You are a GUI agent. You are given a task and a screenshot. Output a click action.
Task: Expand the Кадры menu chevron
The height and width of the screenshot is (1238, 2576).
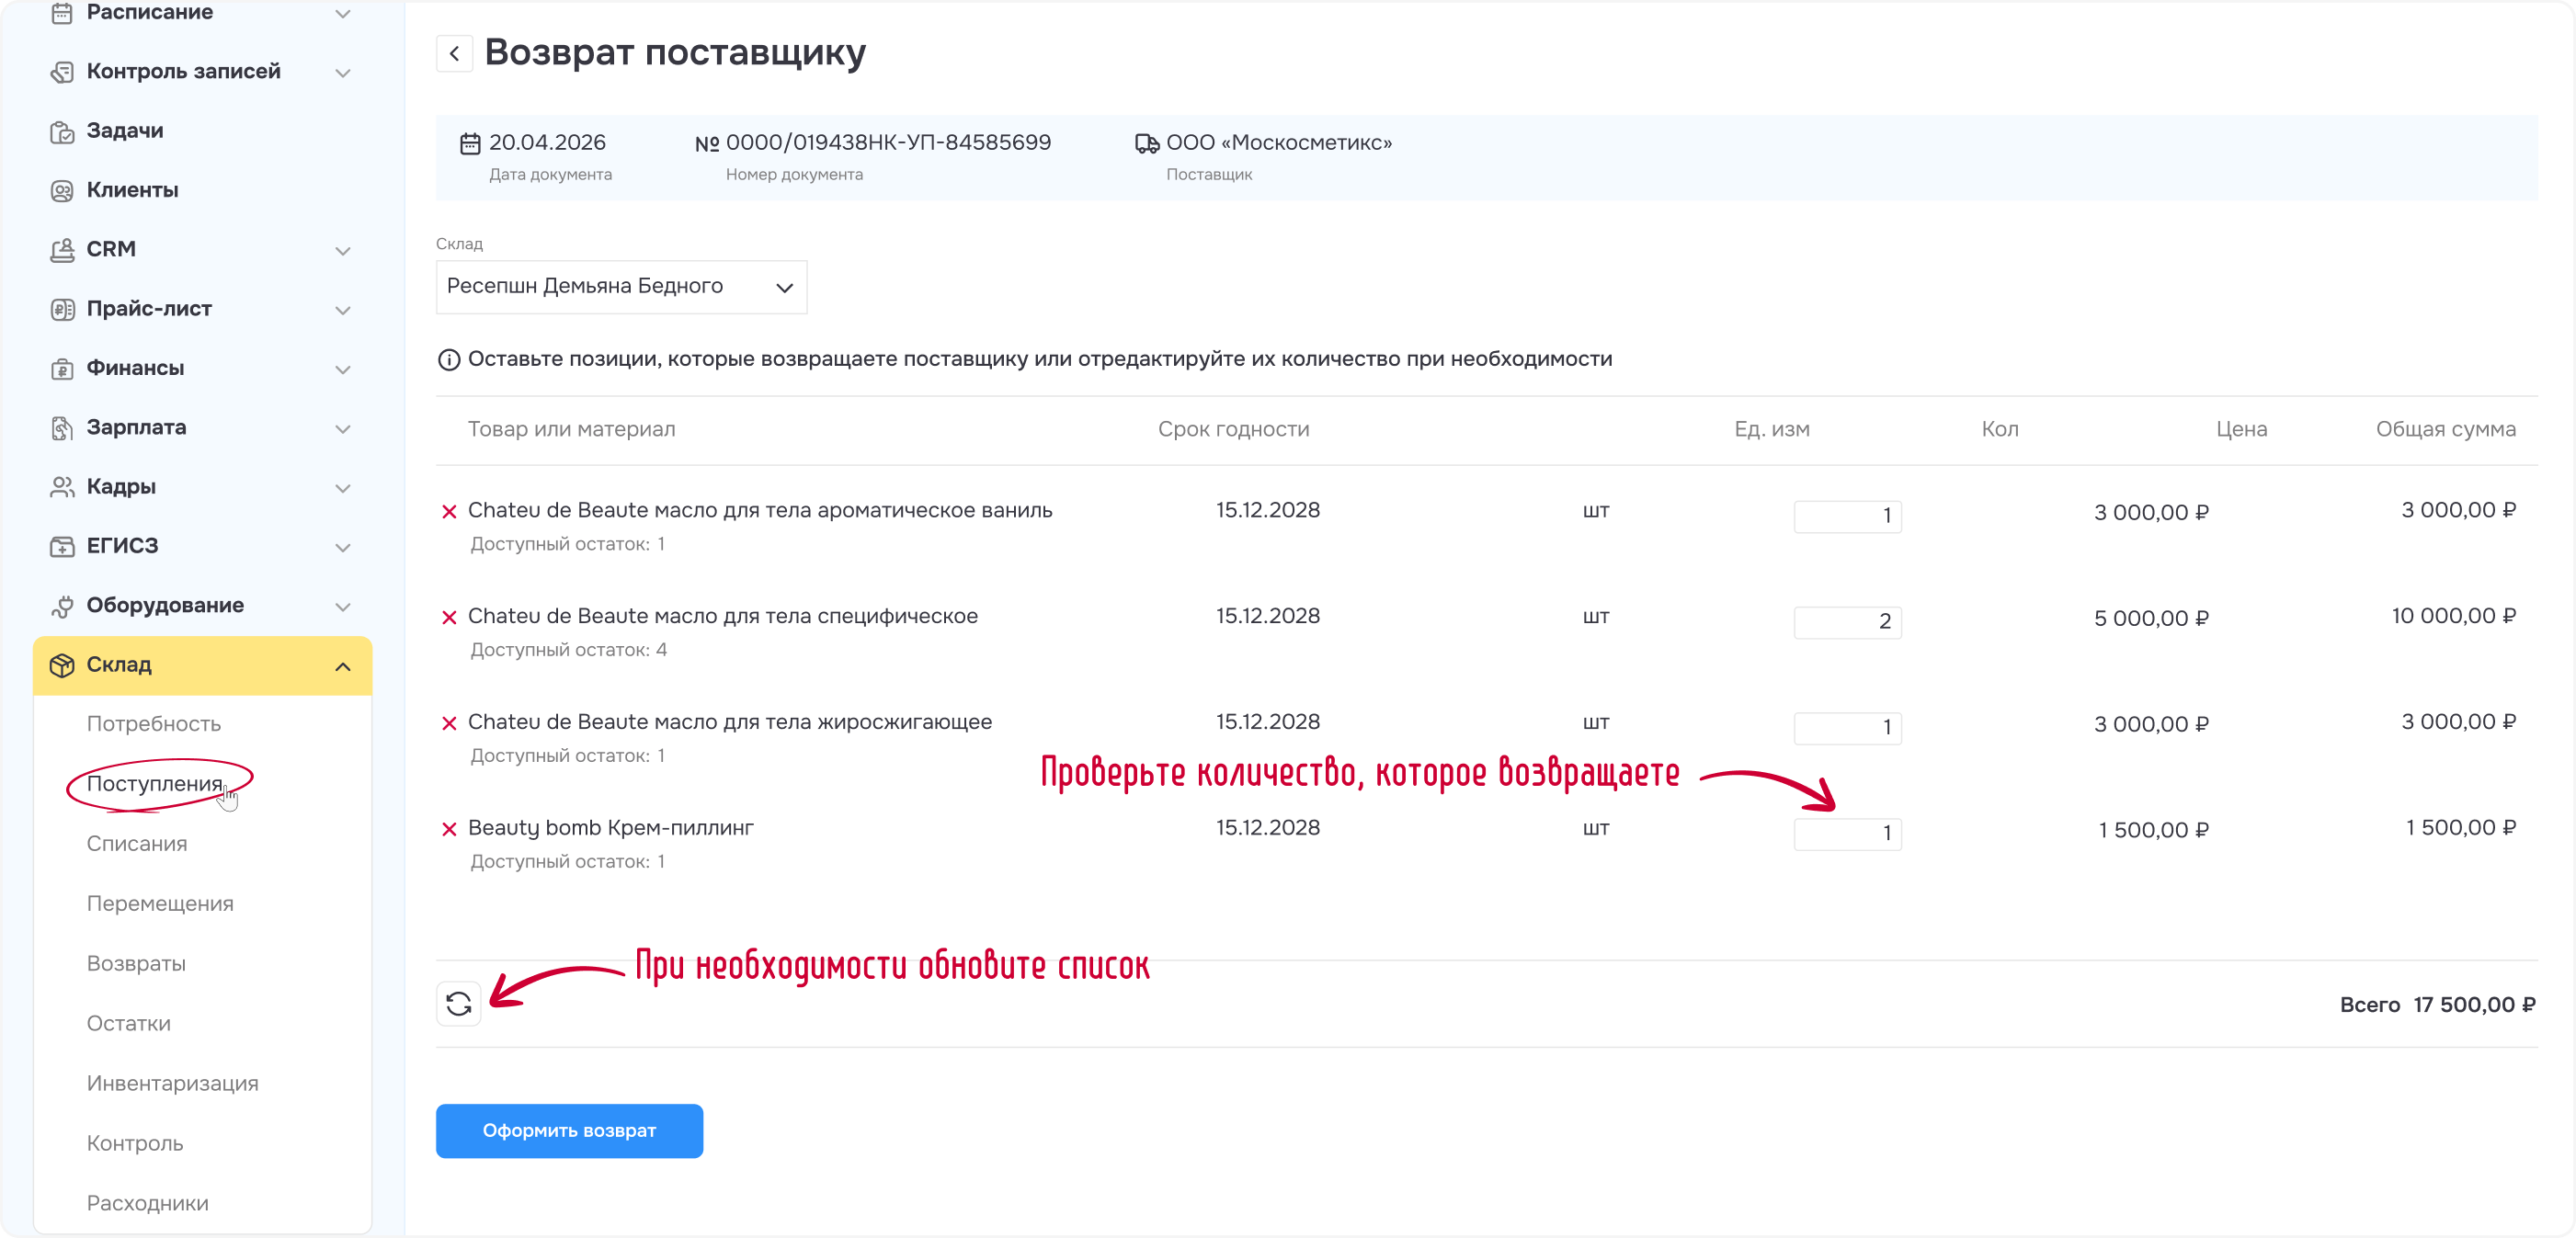point(343,488)
